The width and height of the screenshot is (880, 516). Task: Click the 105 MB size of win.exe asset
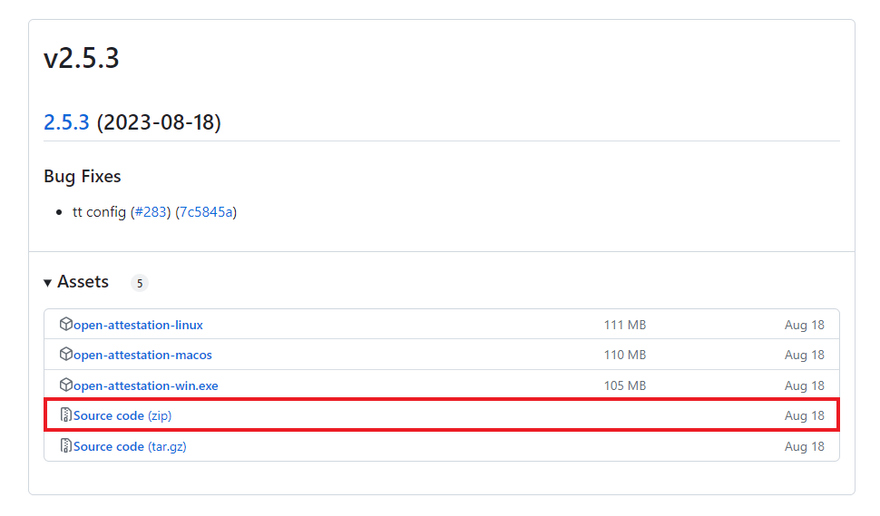pyautogui.click(x=625, y=386)
